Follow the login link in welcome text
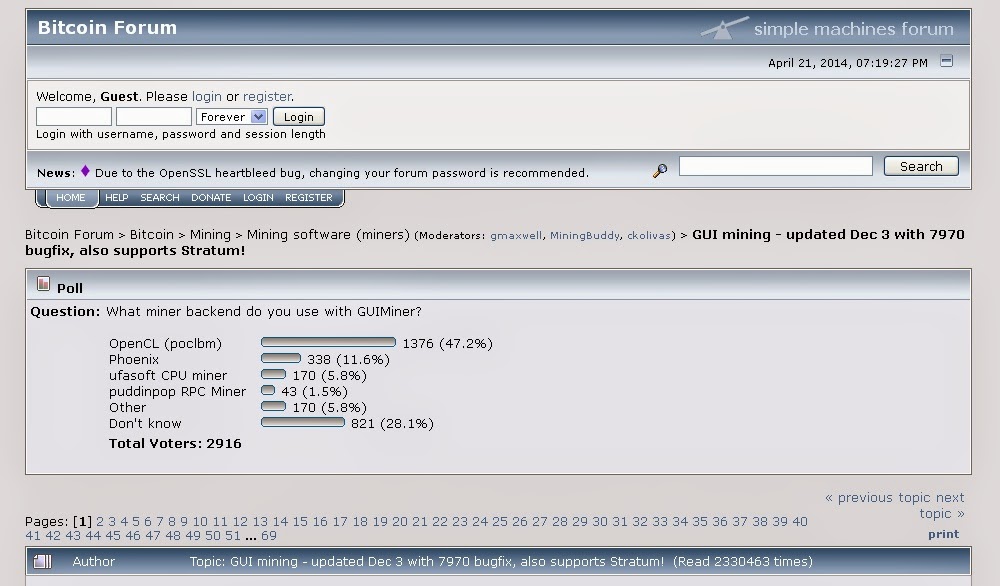This screenshot has width=1000, height=586. pos(207,96)
